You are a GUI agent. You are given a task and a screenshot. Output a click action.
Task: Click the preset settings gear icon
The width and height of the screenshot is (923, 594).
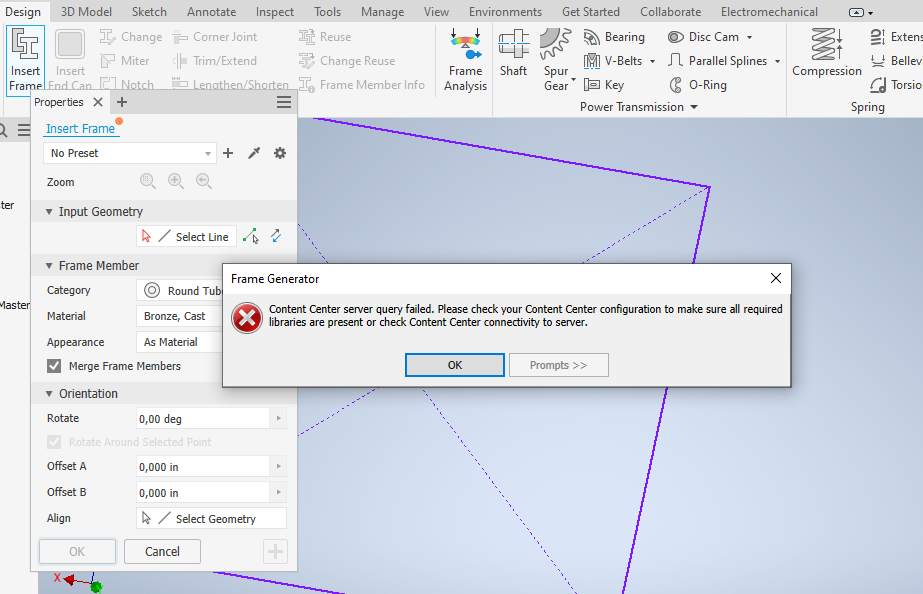[x=280, y=153]
